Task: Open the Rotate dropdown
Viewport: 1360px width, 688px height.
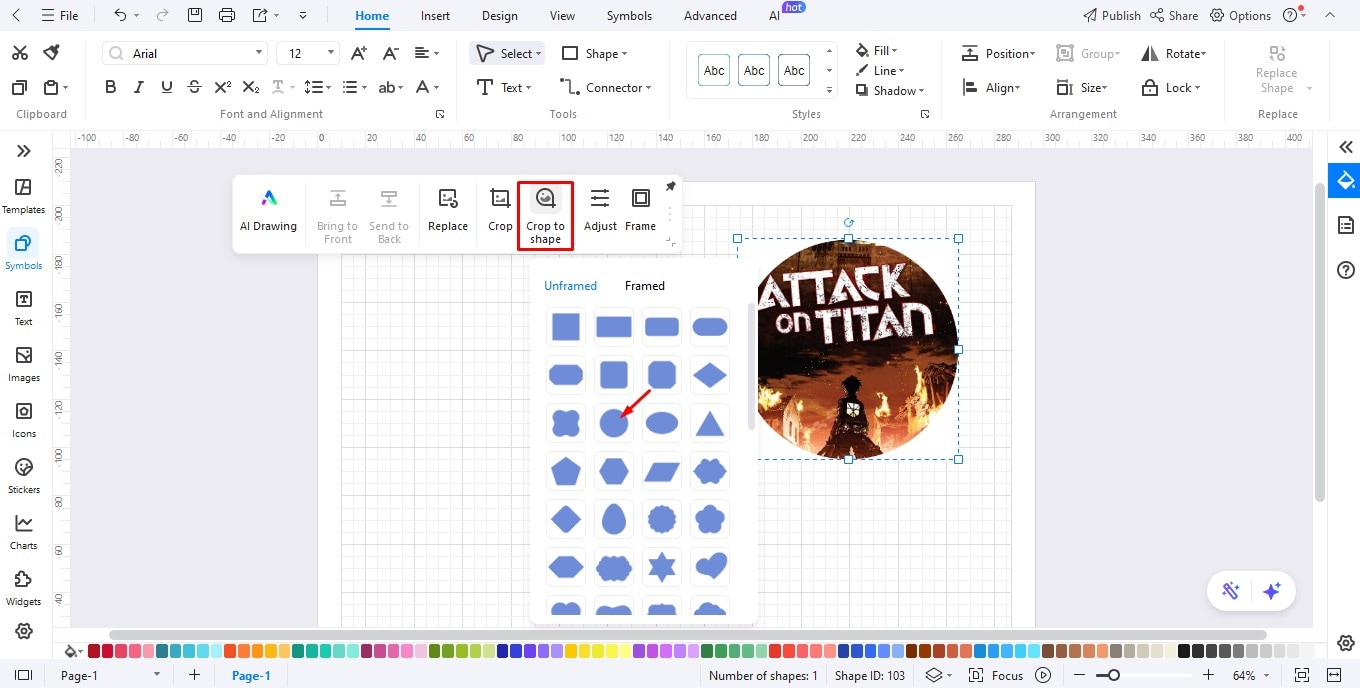Action: [1174, 53]
